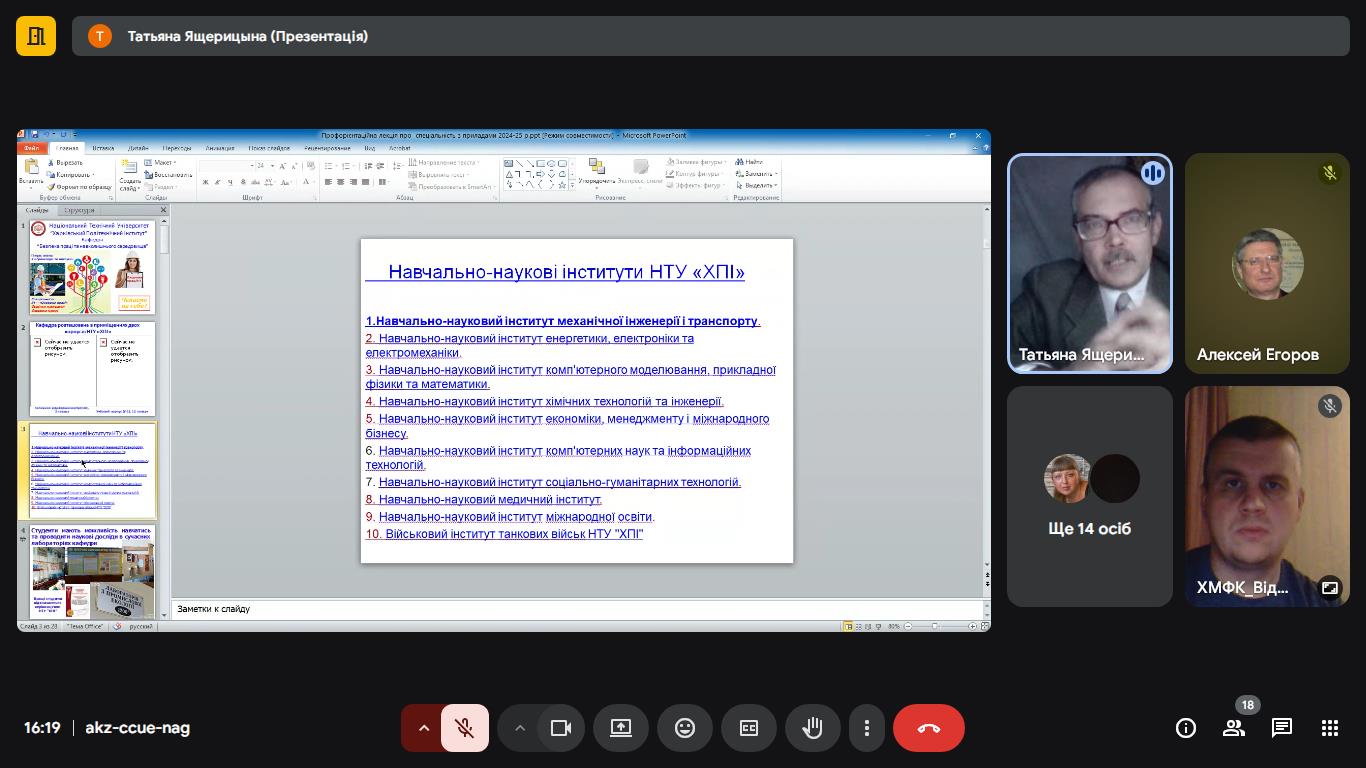Click the 'Упорядочить' arrange icon
1366x768 pixels.
597,172
